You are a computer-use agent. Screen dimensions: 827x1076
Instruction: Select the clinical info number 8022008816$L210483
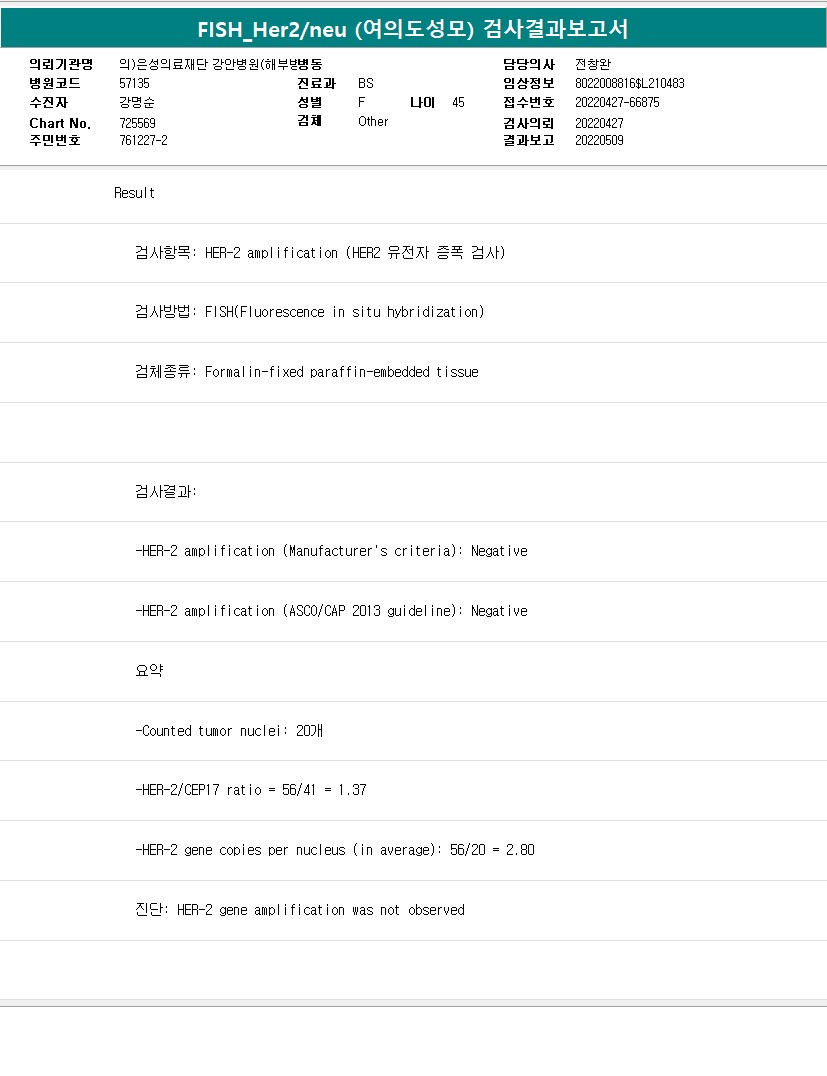[629, 83]
